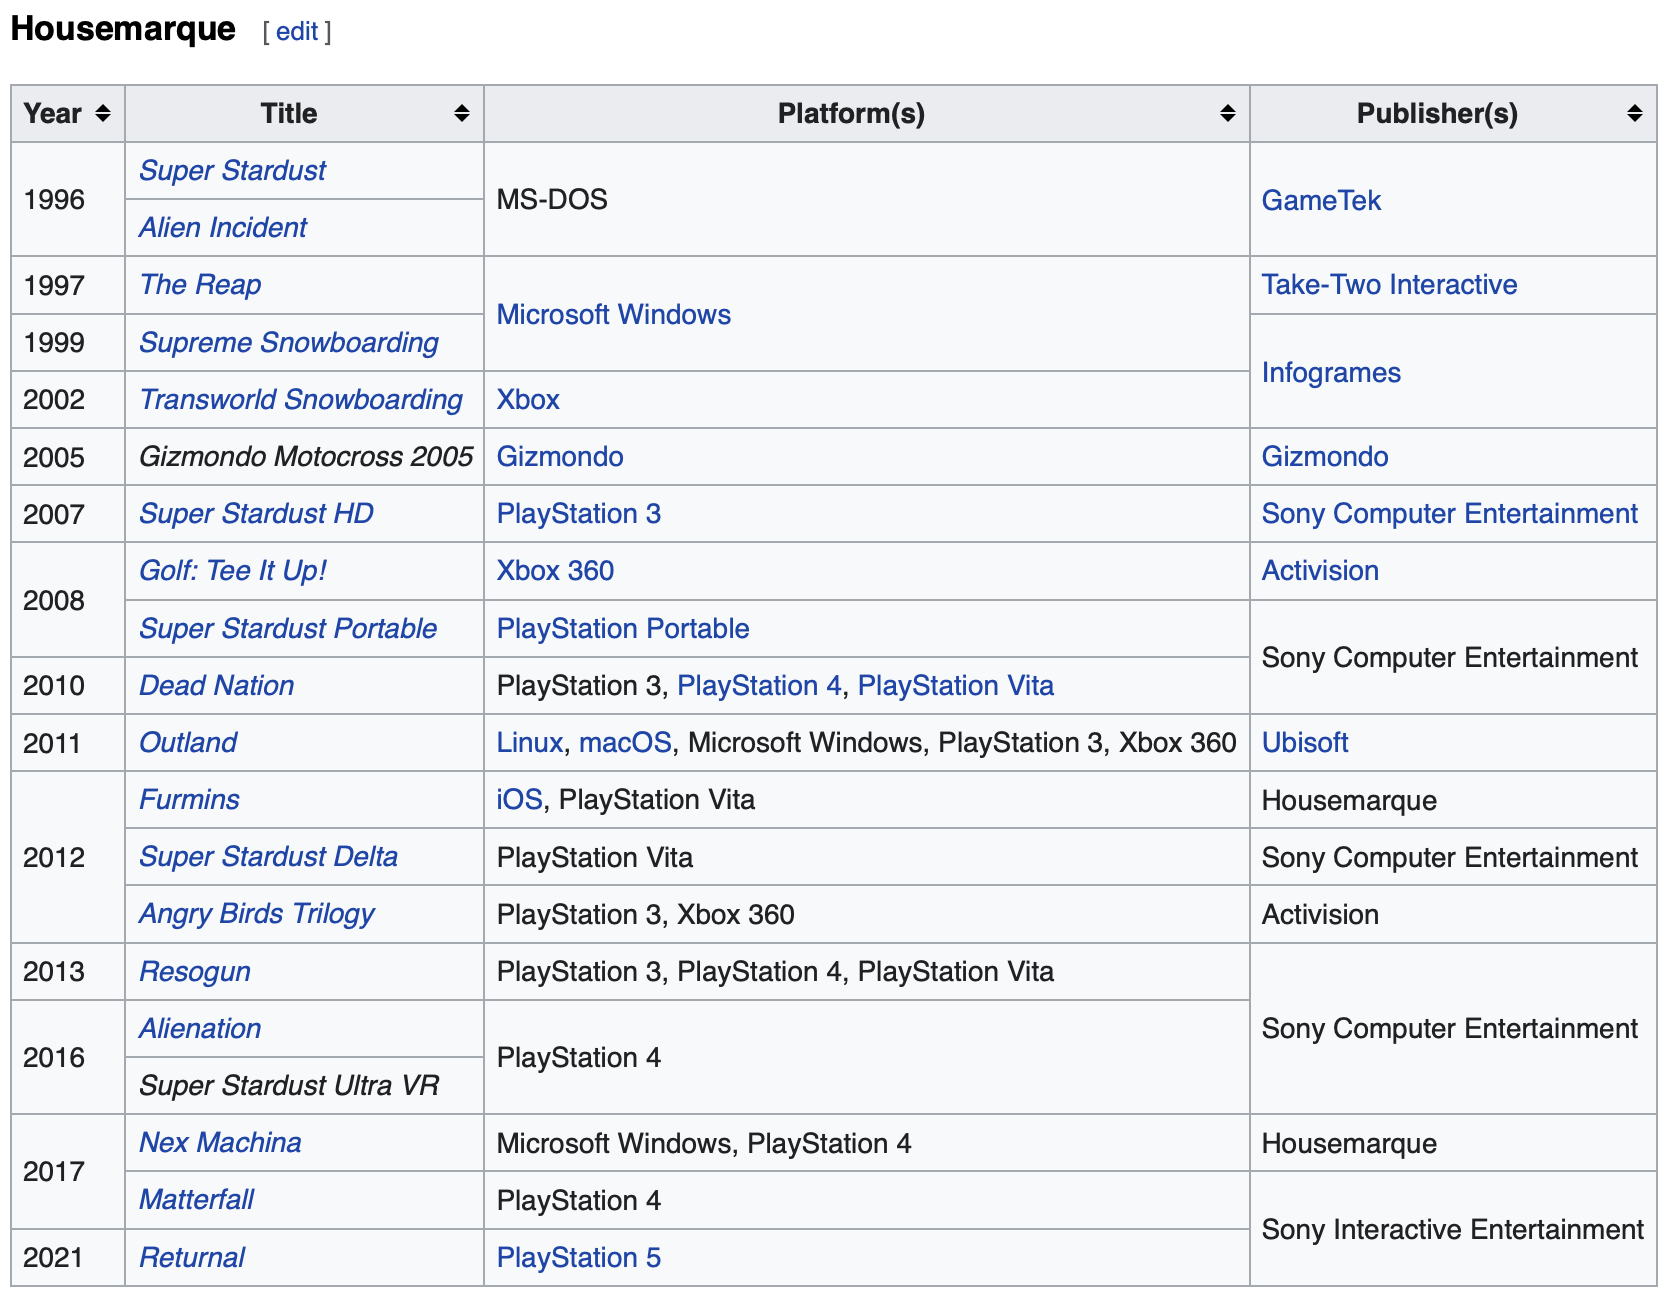Follow the iOS platform link
This screenshot has width=1668, height=1300.
coord(519,799)
